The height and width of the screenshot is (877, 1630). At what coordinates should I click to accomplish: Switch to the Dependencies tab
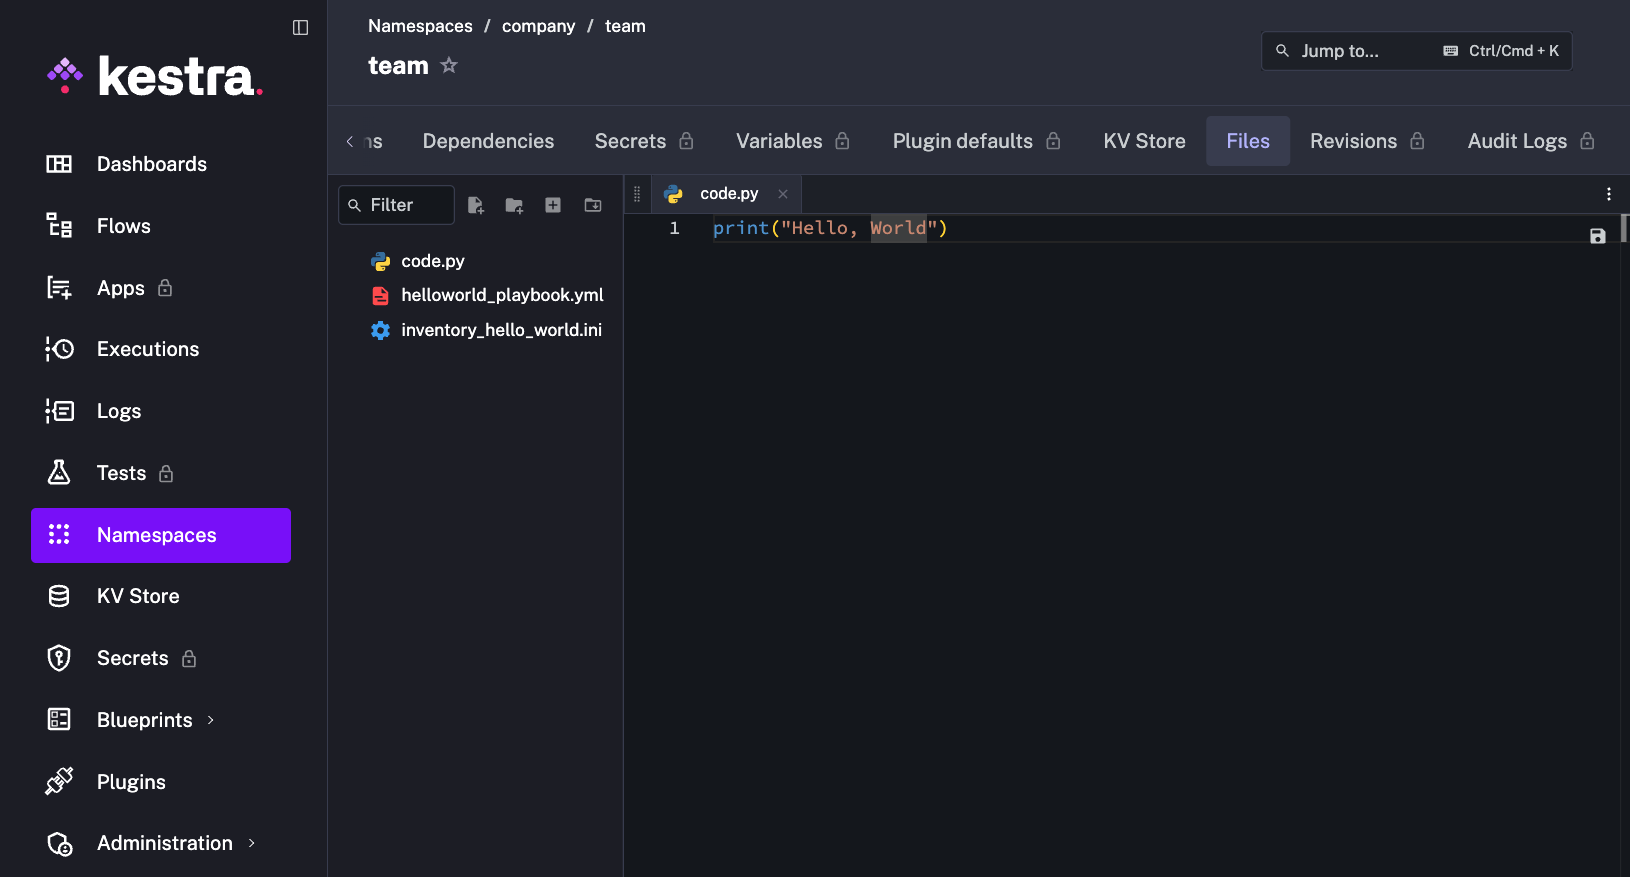[x=488, y=141]
